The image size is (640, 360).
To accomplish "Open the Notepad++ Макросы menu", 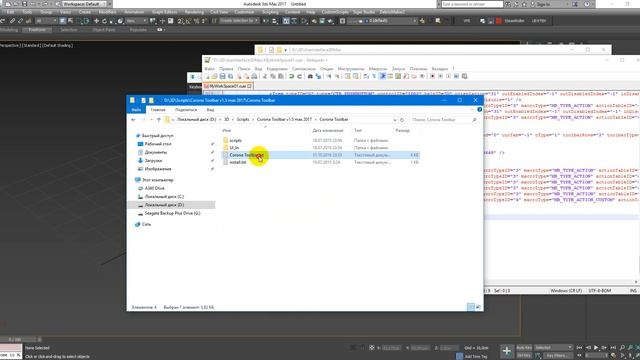I will [378, 69].
